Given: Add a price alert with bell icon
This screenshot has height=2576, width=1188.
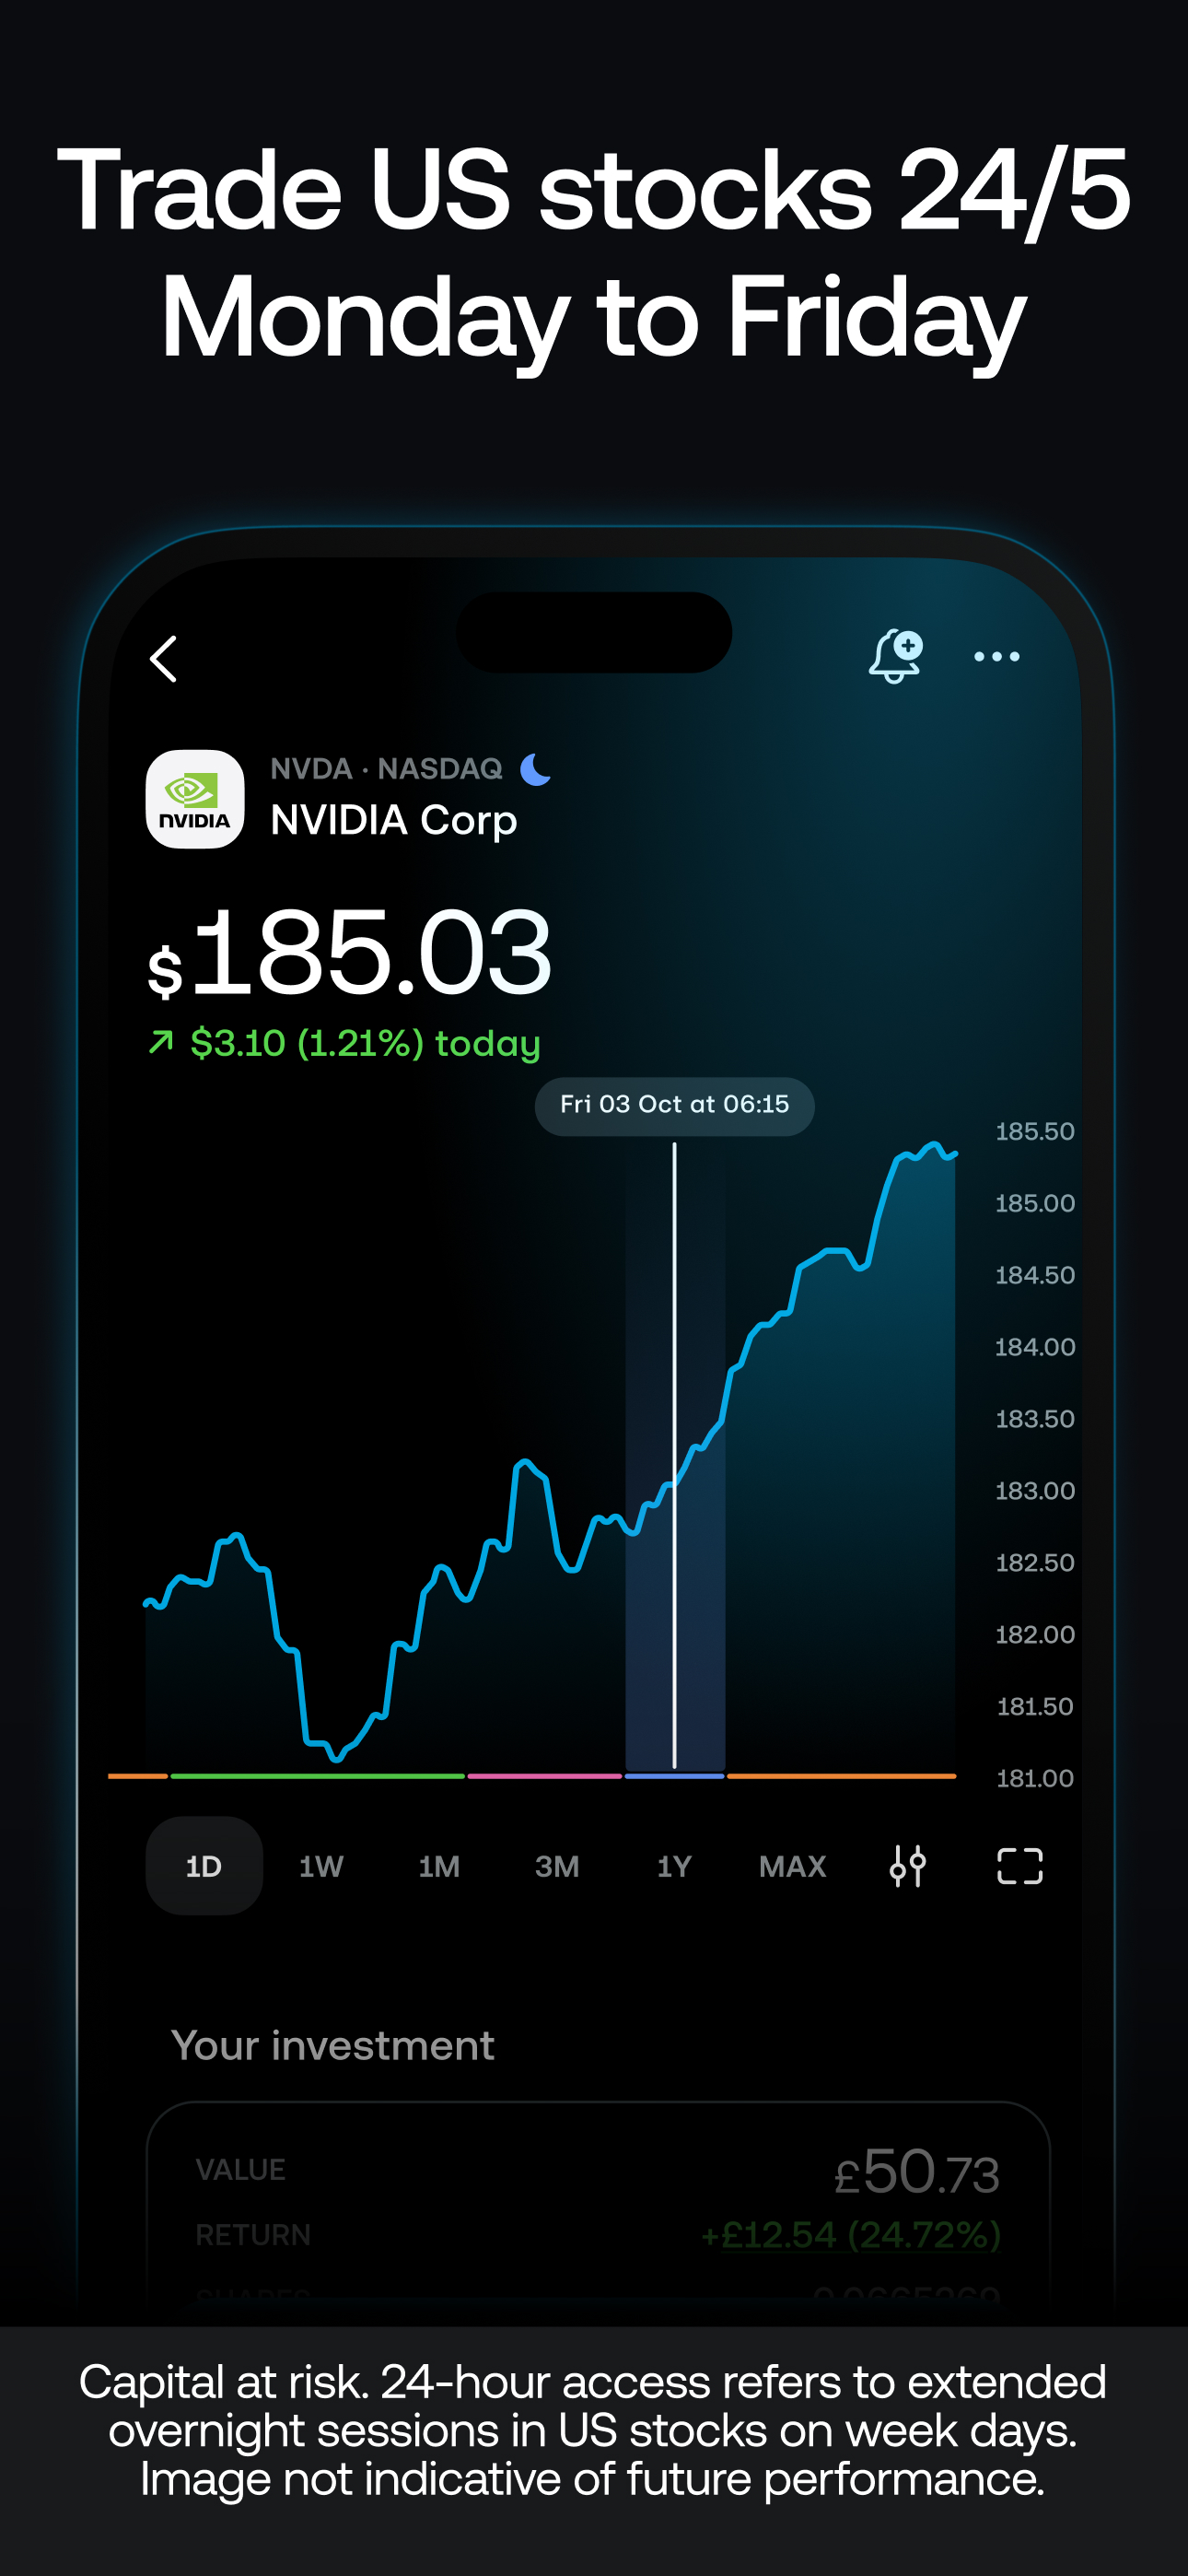Looking at the screenshot, I should [895, 657].
